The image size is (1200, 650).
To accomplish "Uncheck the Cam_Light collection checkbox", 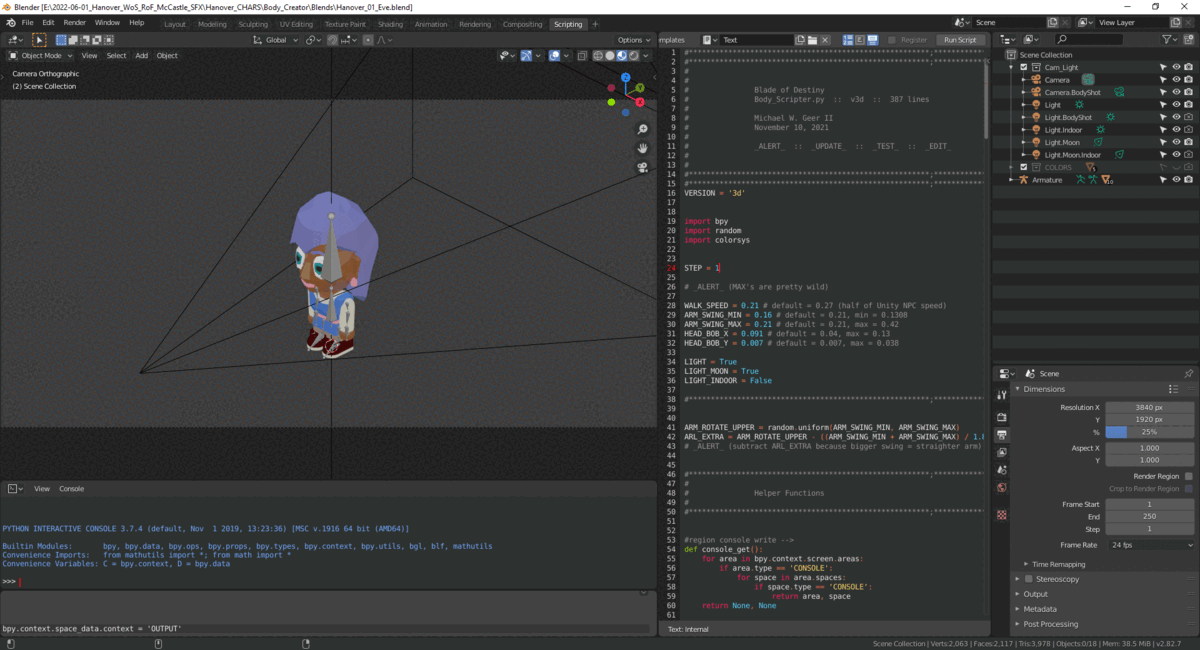I will click(x=1023, y=67).
